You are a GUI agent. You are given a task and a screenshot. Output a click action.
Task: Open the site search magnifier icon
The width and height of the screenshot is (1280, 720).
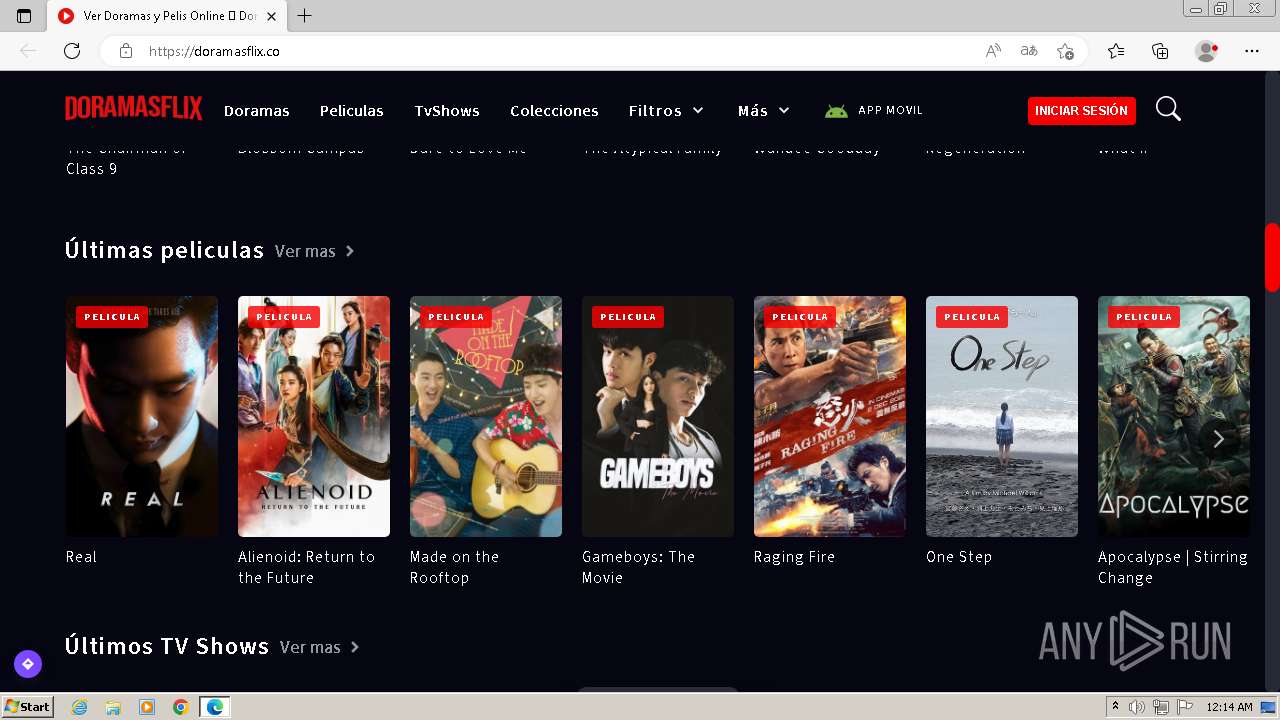[1168, 109]
